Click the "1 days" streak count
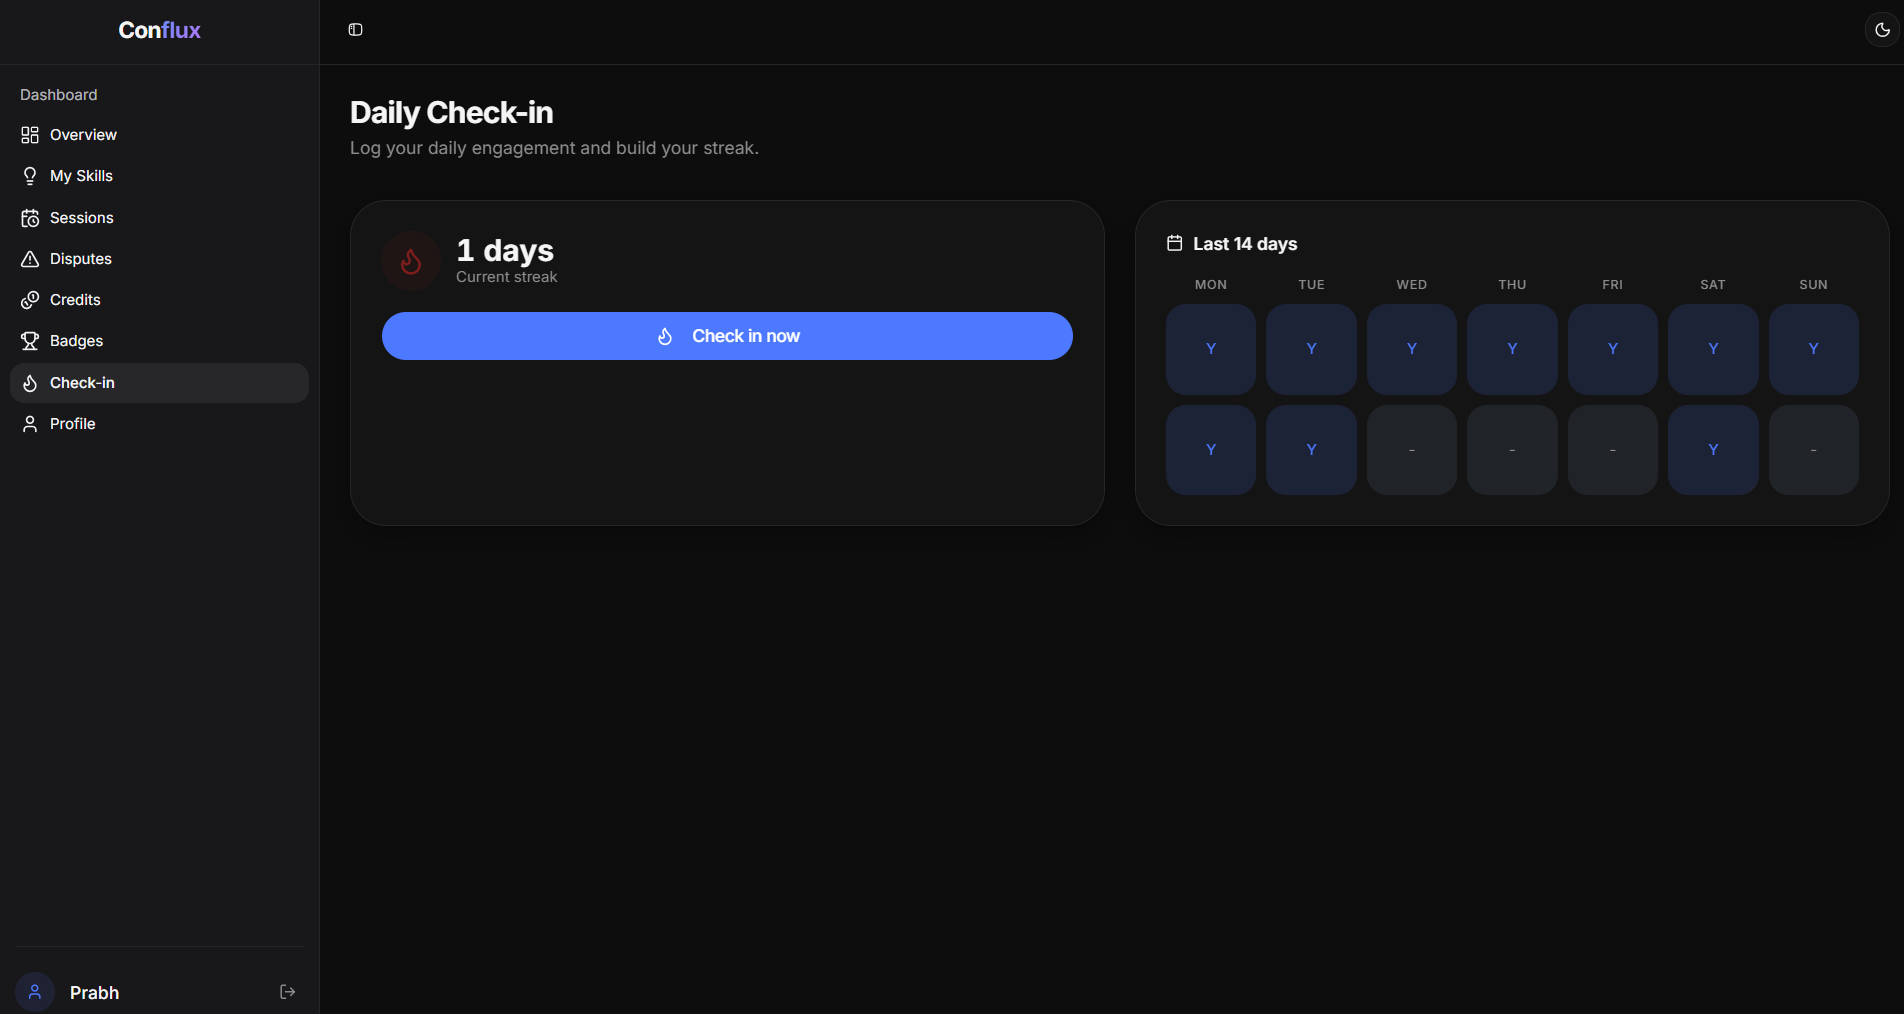 pyautogui.click(x=505, y=250)
